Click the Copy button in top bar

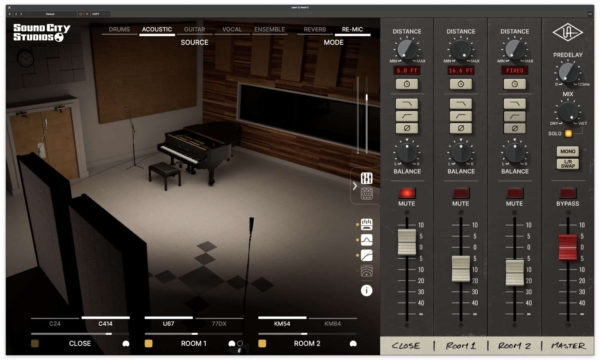tap(96, 14)
